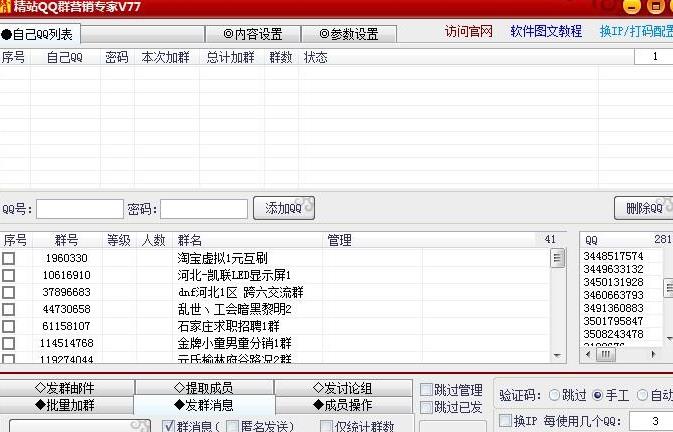The height and width of the screenshot is (432, 673).
Task: Check the box for group 44730658
Action: click(x=9, y=309)
